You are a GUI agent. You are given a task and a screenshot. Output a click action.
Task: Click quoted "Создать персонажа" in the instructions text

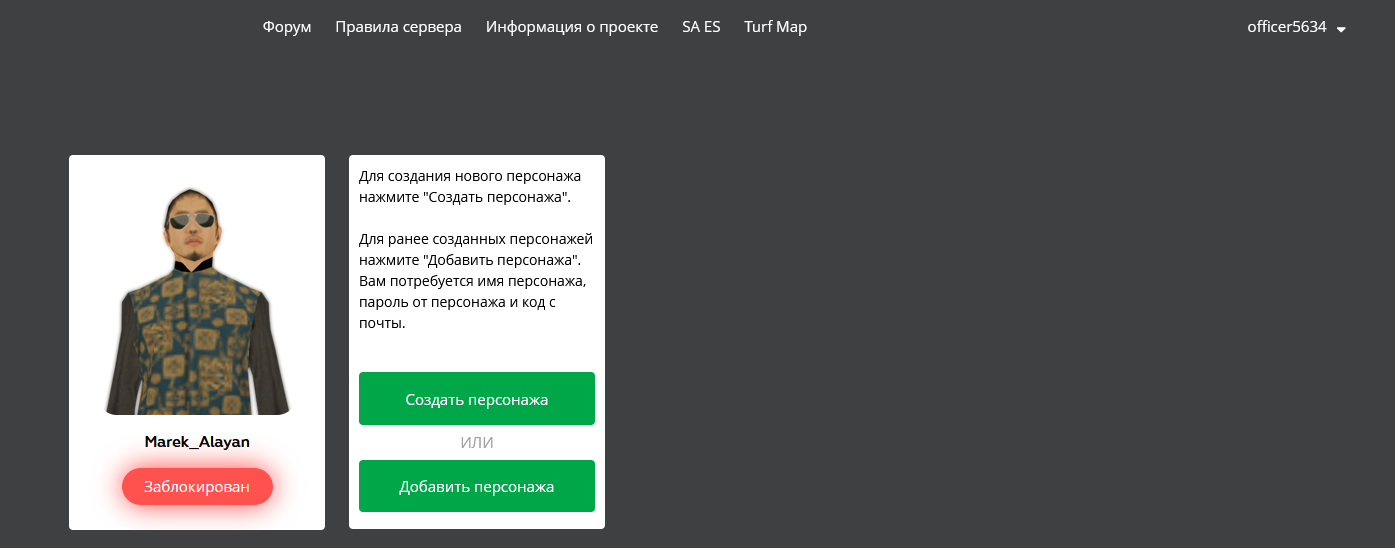497,197
